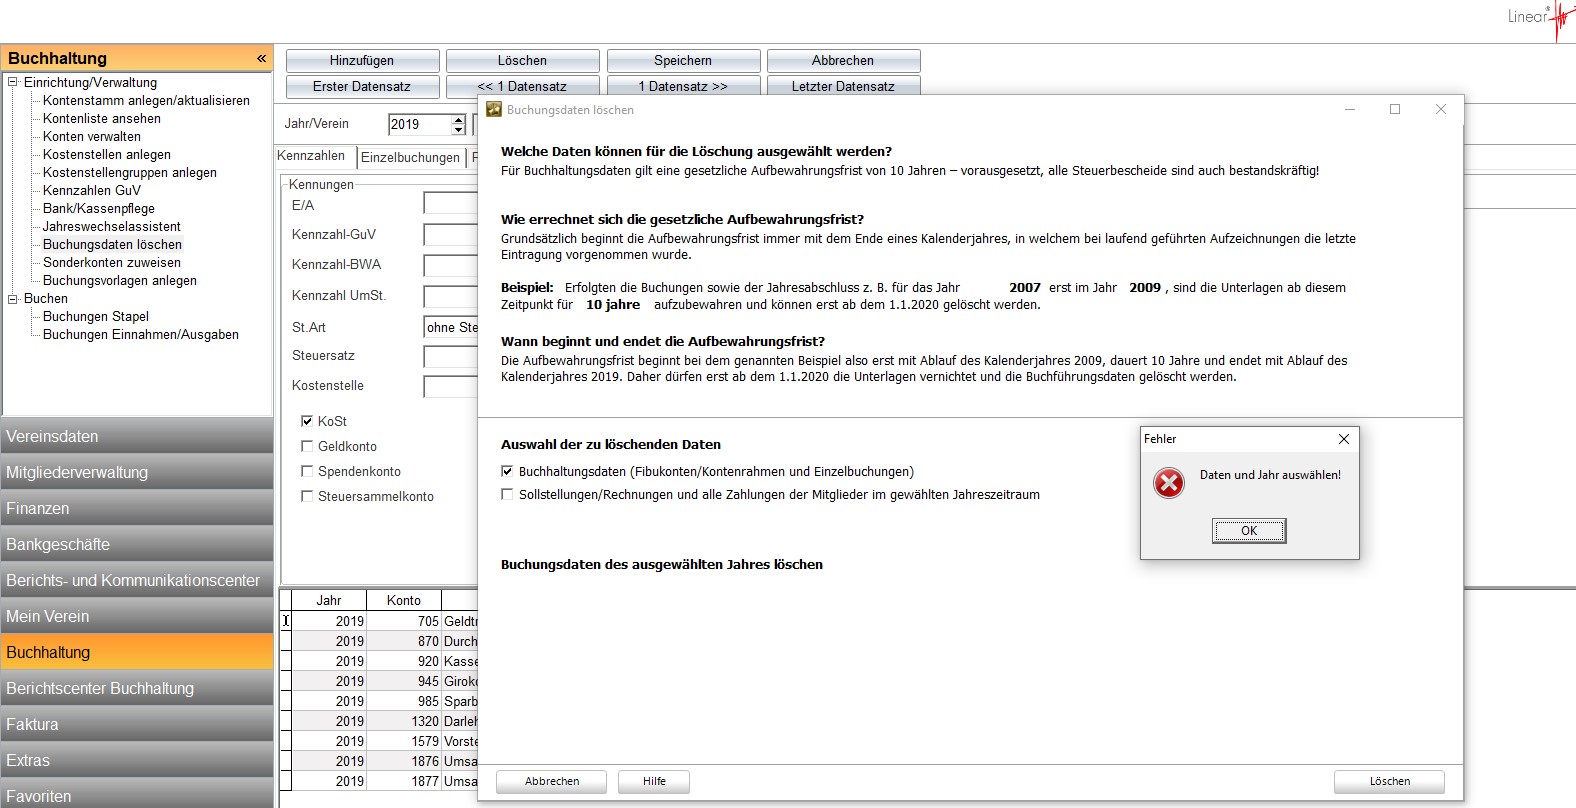1576x808 pixels.
Task: Decrease the year in Jahr/Verein spinner
Action: click(x=458, y=130)
